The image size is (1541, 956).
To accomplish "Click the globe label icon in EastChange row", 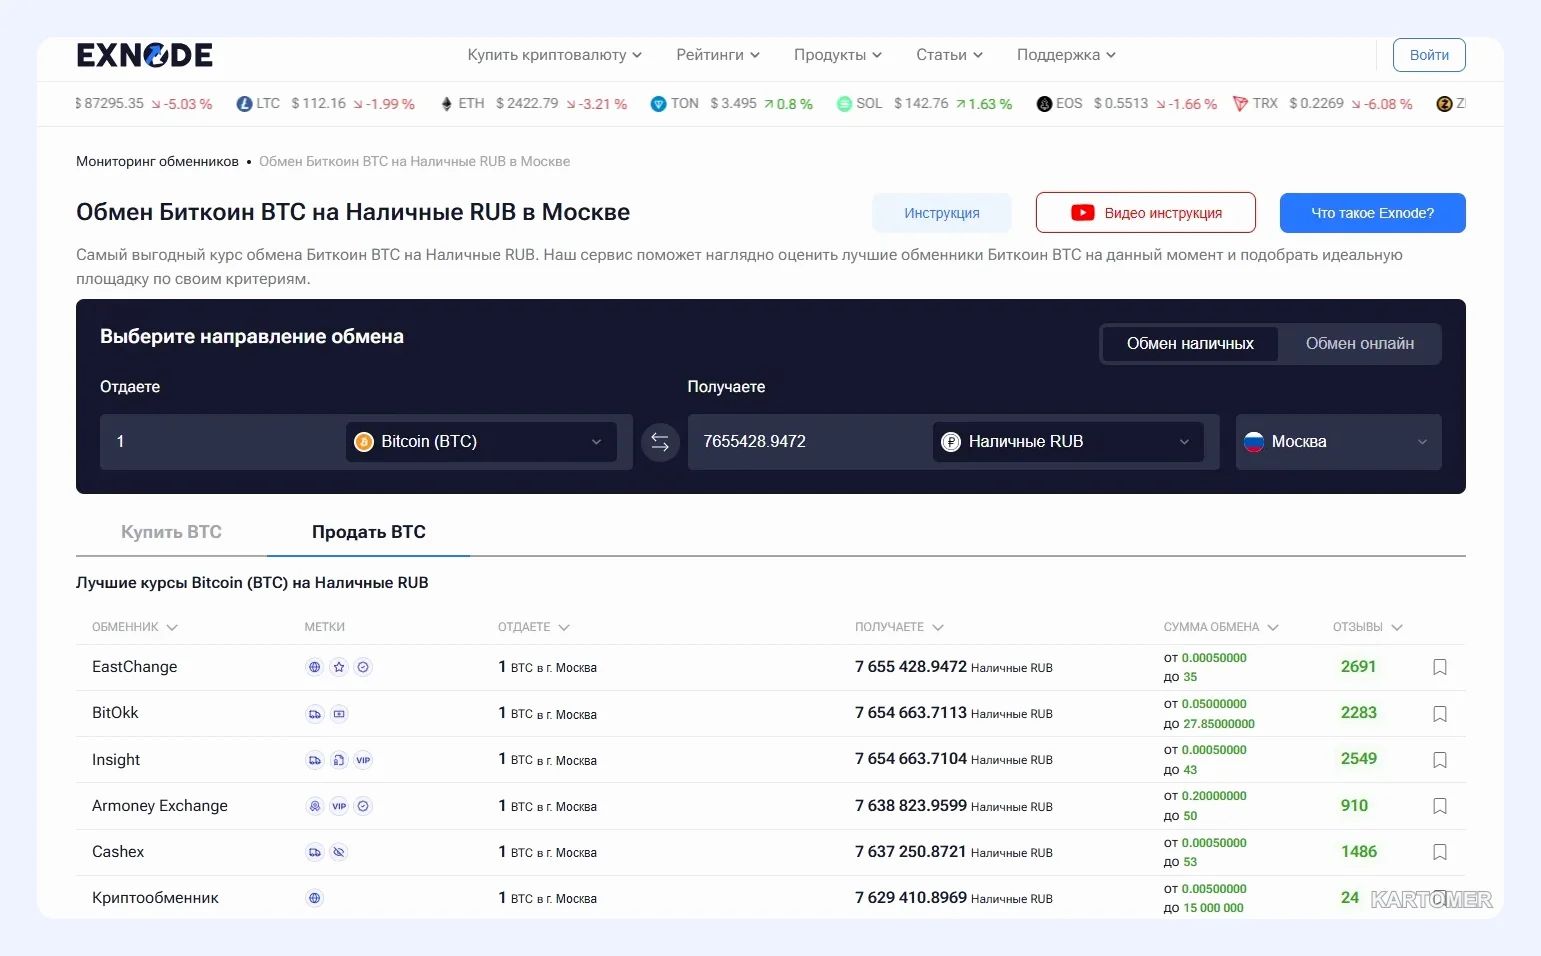I will point(315,667).
